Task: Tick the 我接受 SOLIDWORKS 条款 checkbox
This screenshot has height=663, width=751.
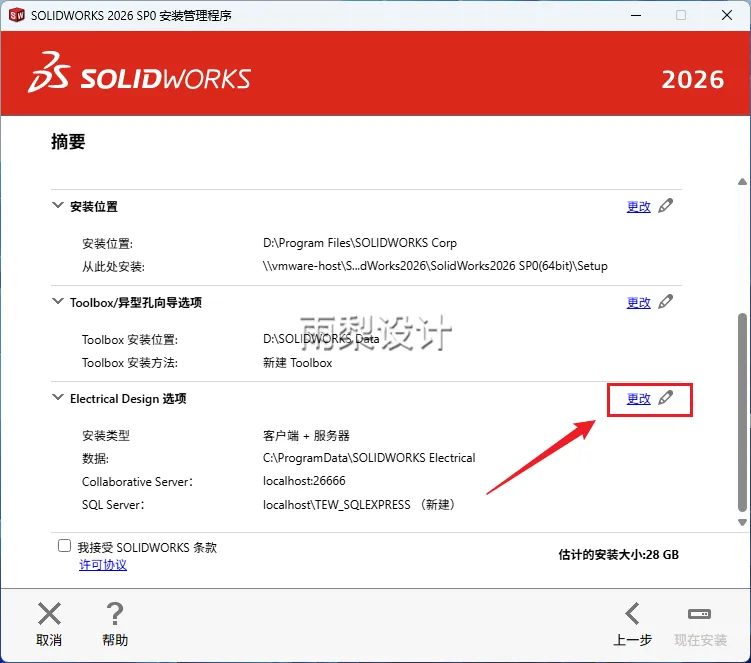Action: click(x=64, y=546)
